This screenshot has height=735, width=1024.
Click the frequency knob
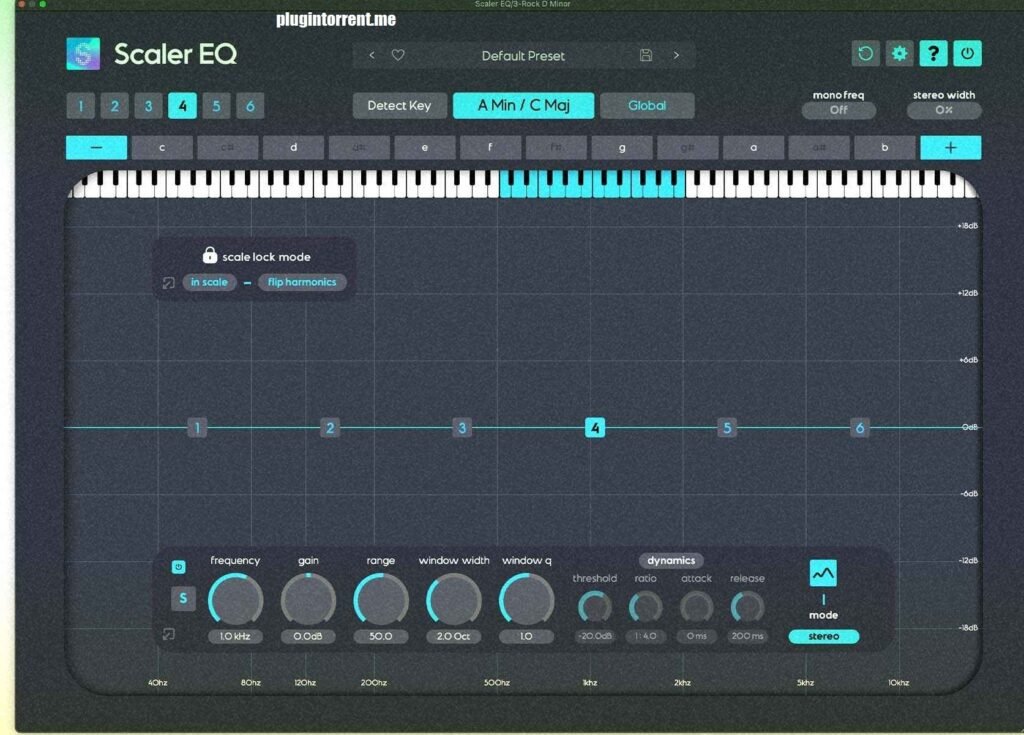[235, 600]
